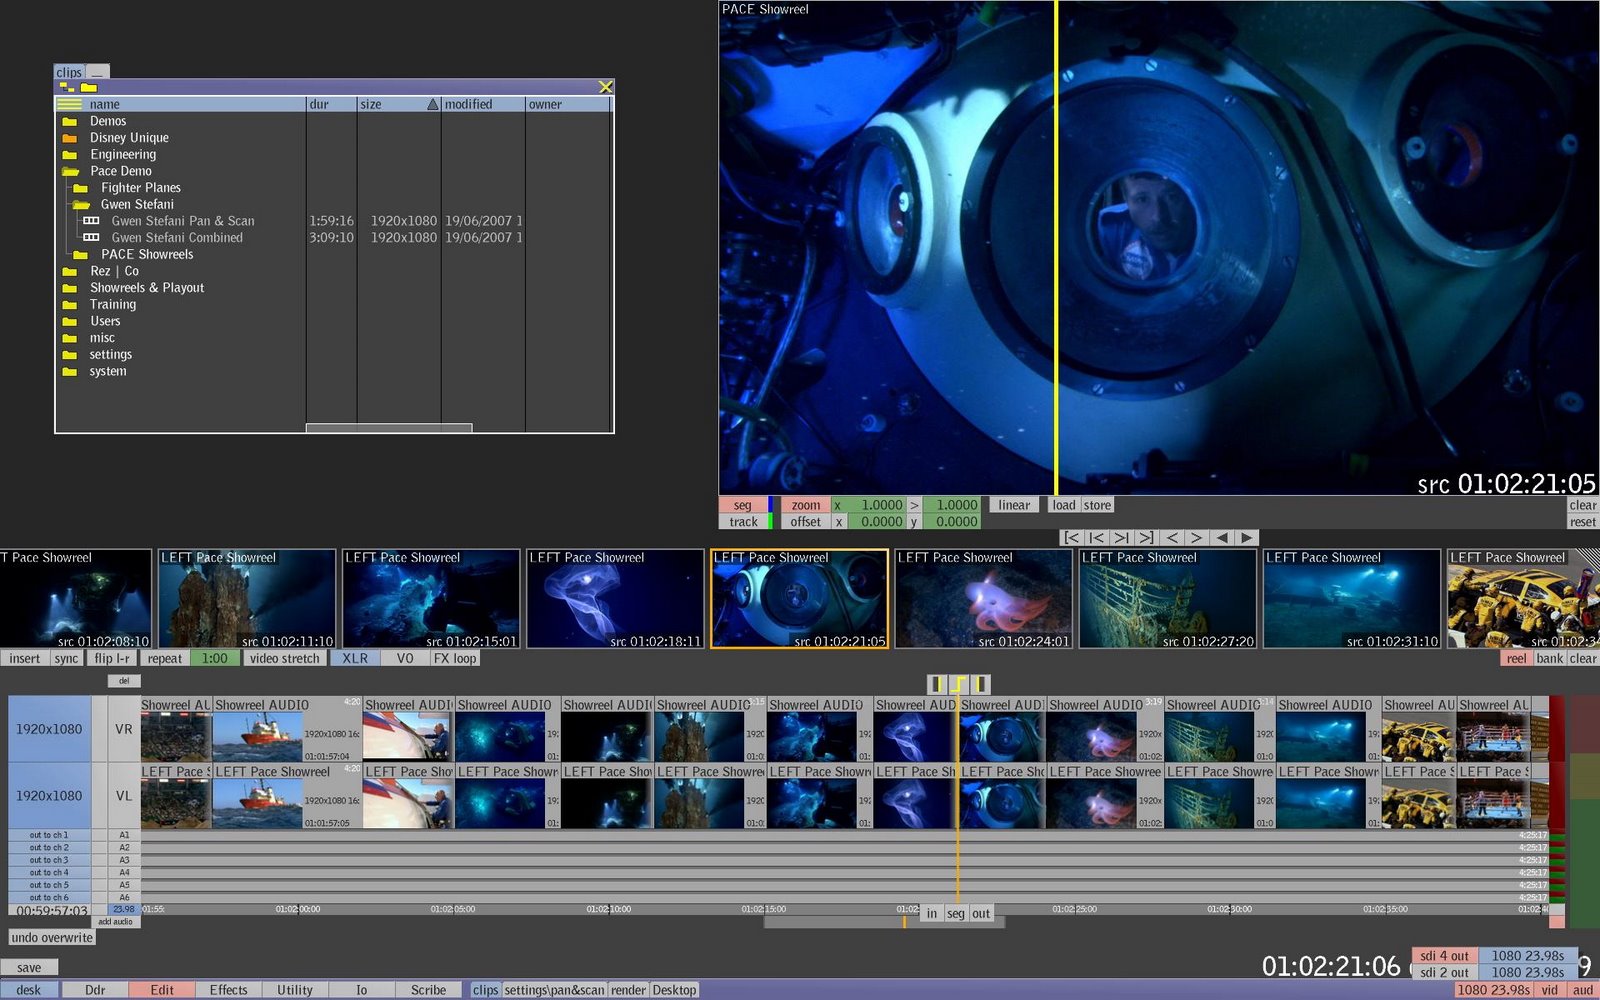
Task: Click the list lines icon beside name header
Action: point(69,104)
